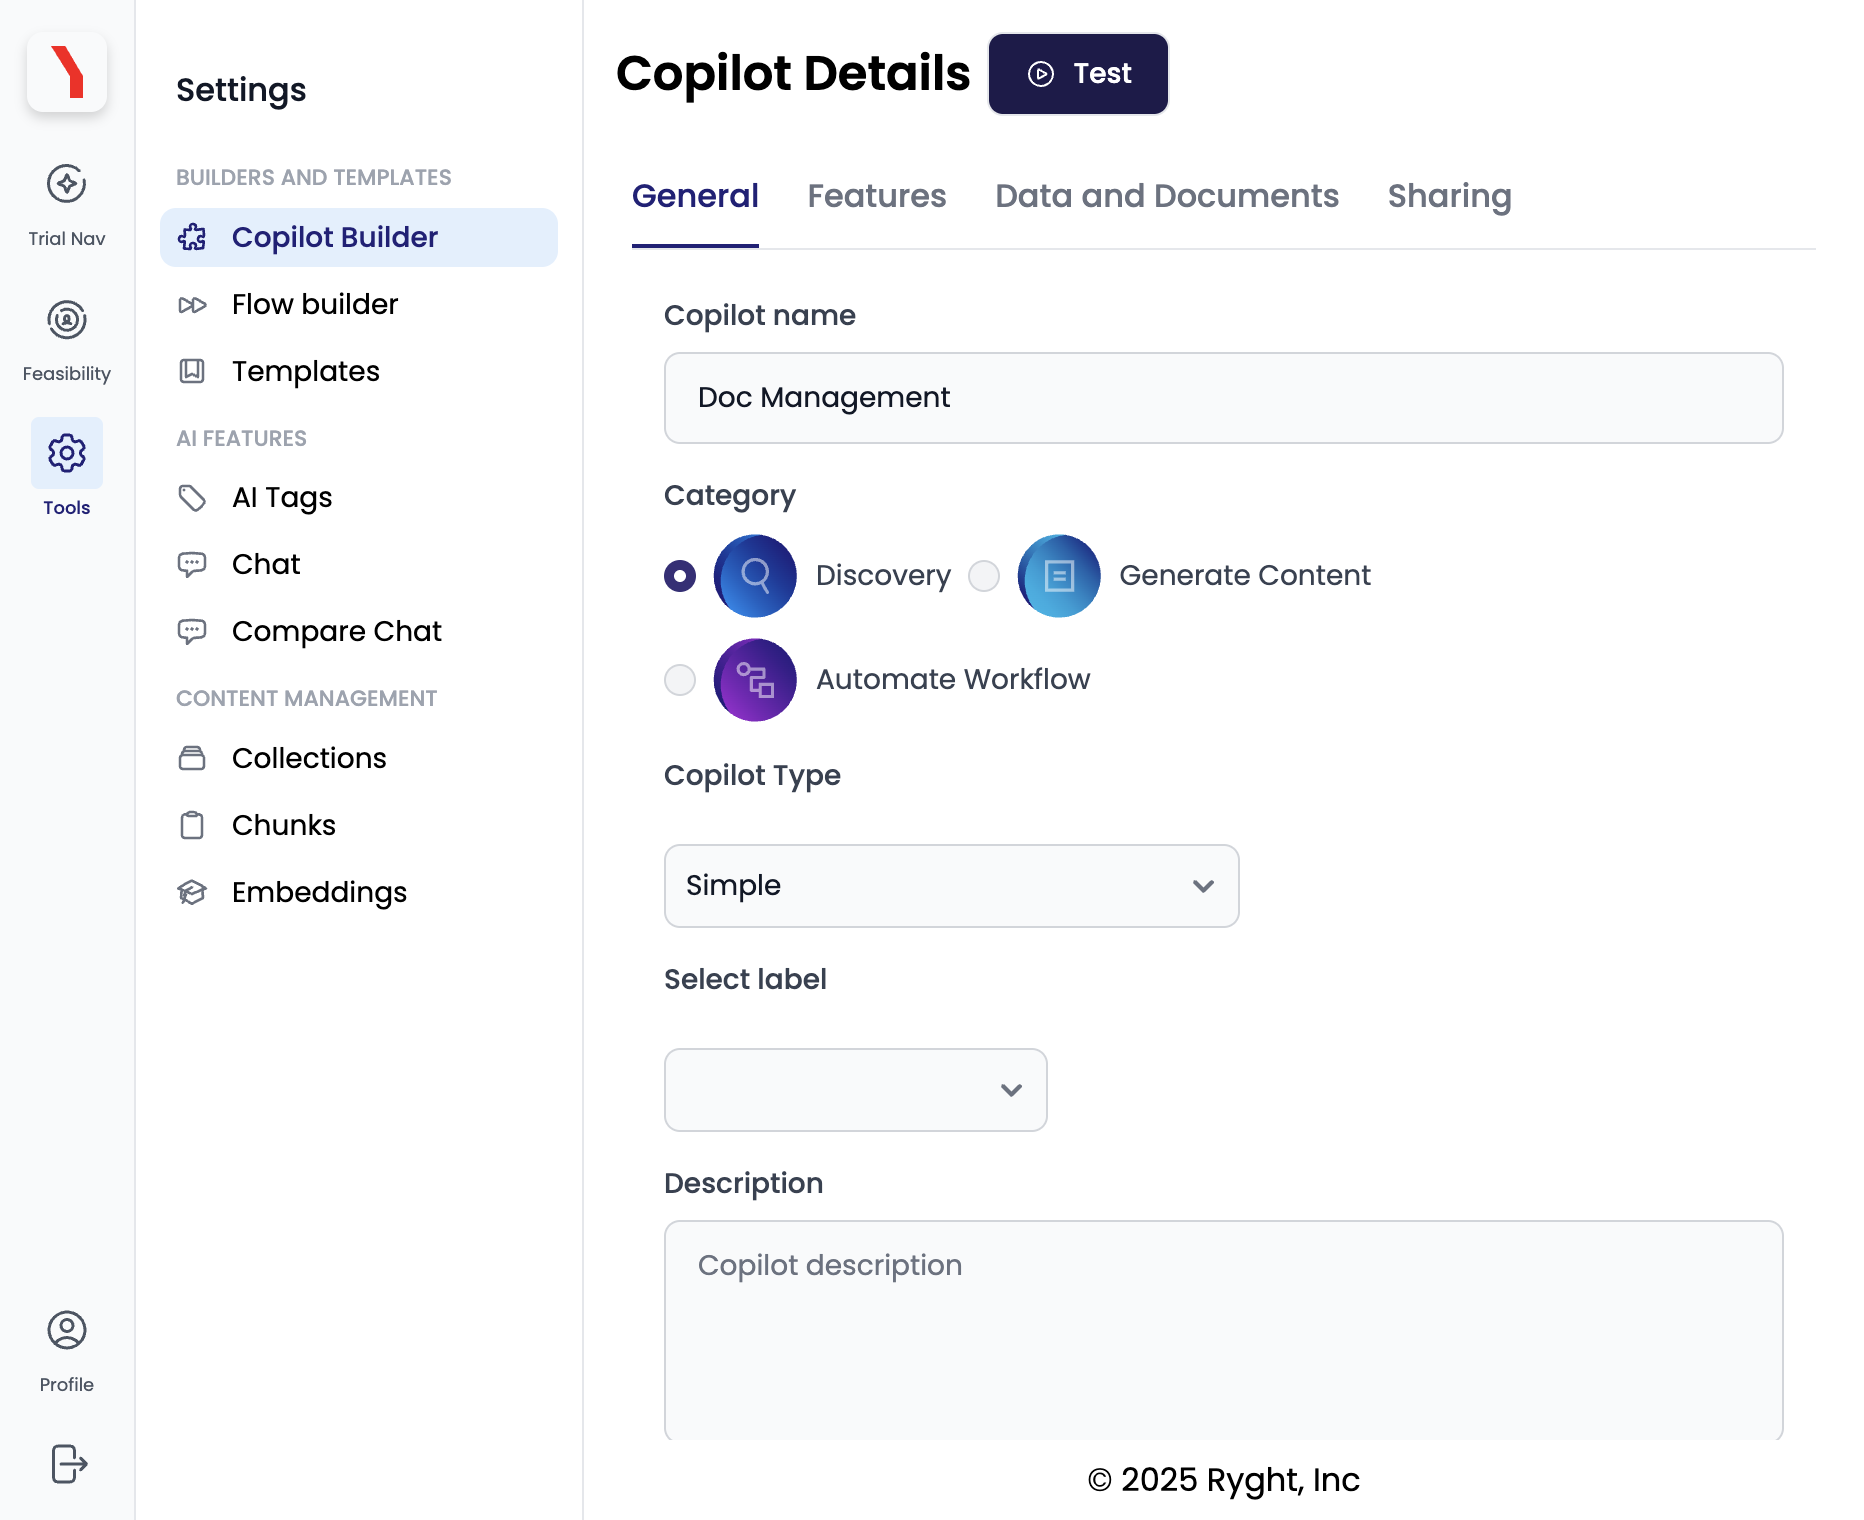The width and height of the screenshot is (1864, 1520).
Task: Click the Collections box icon
Action: point(192,759)
